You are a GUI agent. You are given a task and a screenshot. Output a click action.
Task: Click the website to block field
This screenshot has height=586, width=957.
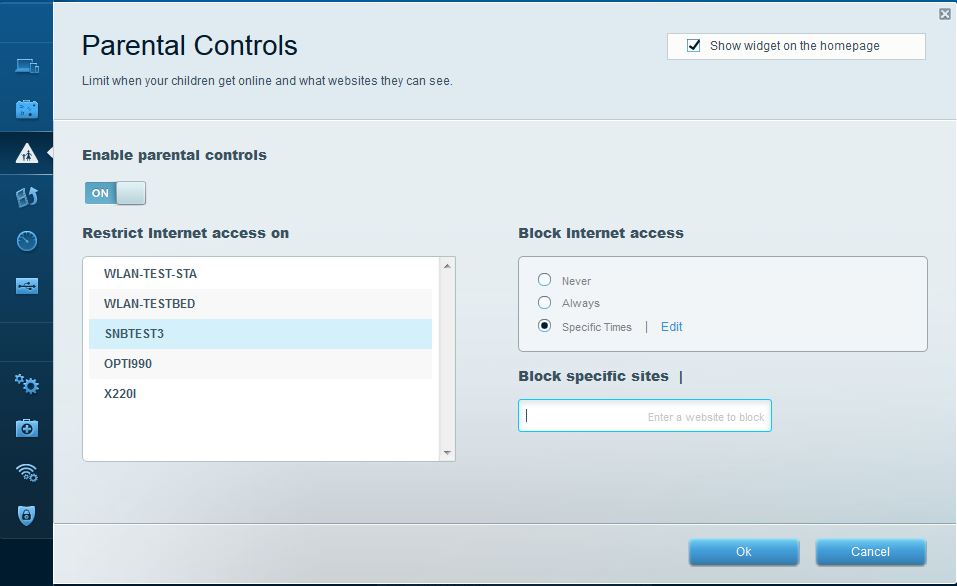coord(644,416)
